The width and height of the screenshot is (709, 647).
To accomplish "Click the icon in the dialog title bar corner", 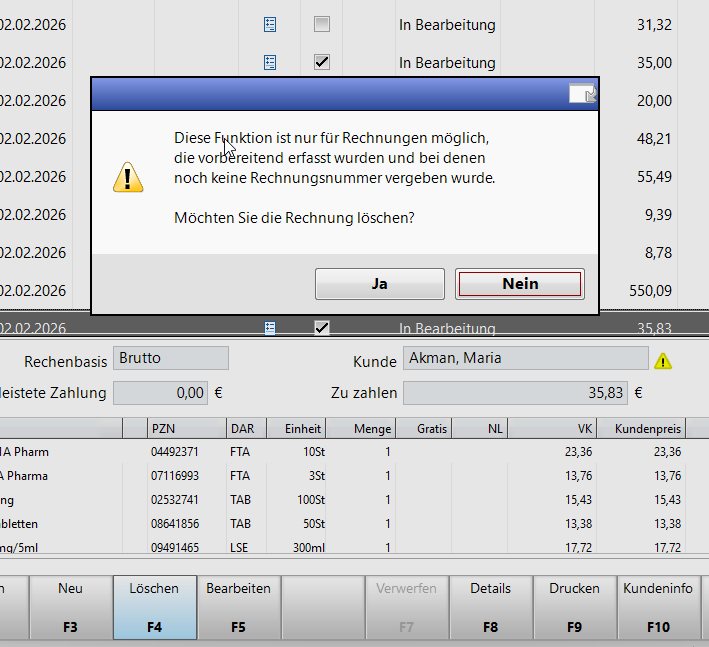I will point(582,94).
